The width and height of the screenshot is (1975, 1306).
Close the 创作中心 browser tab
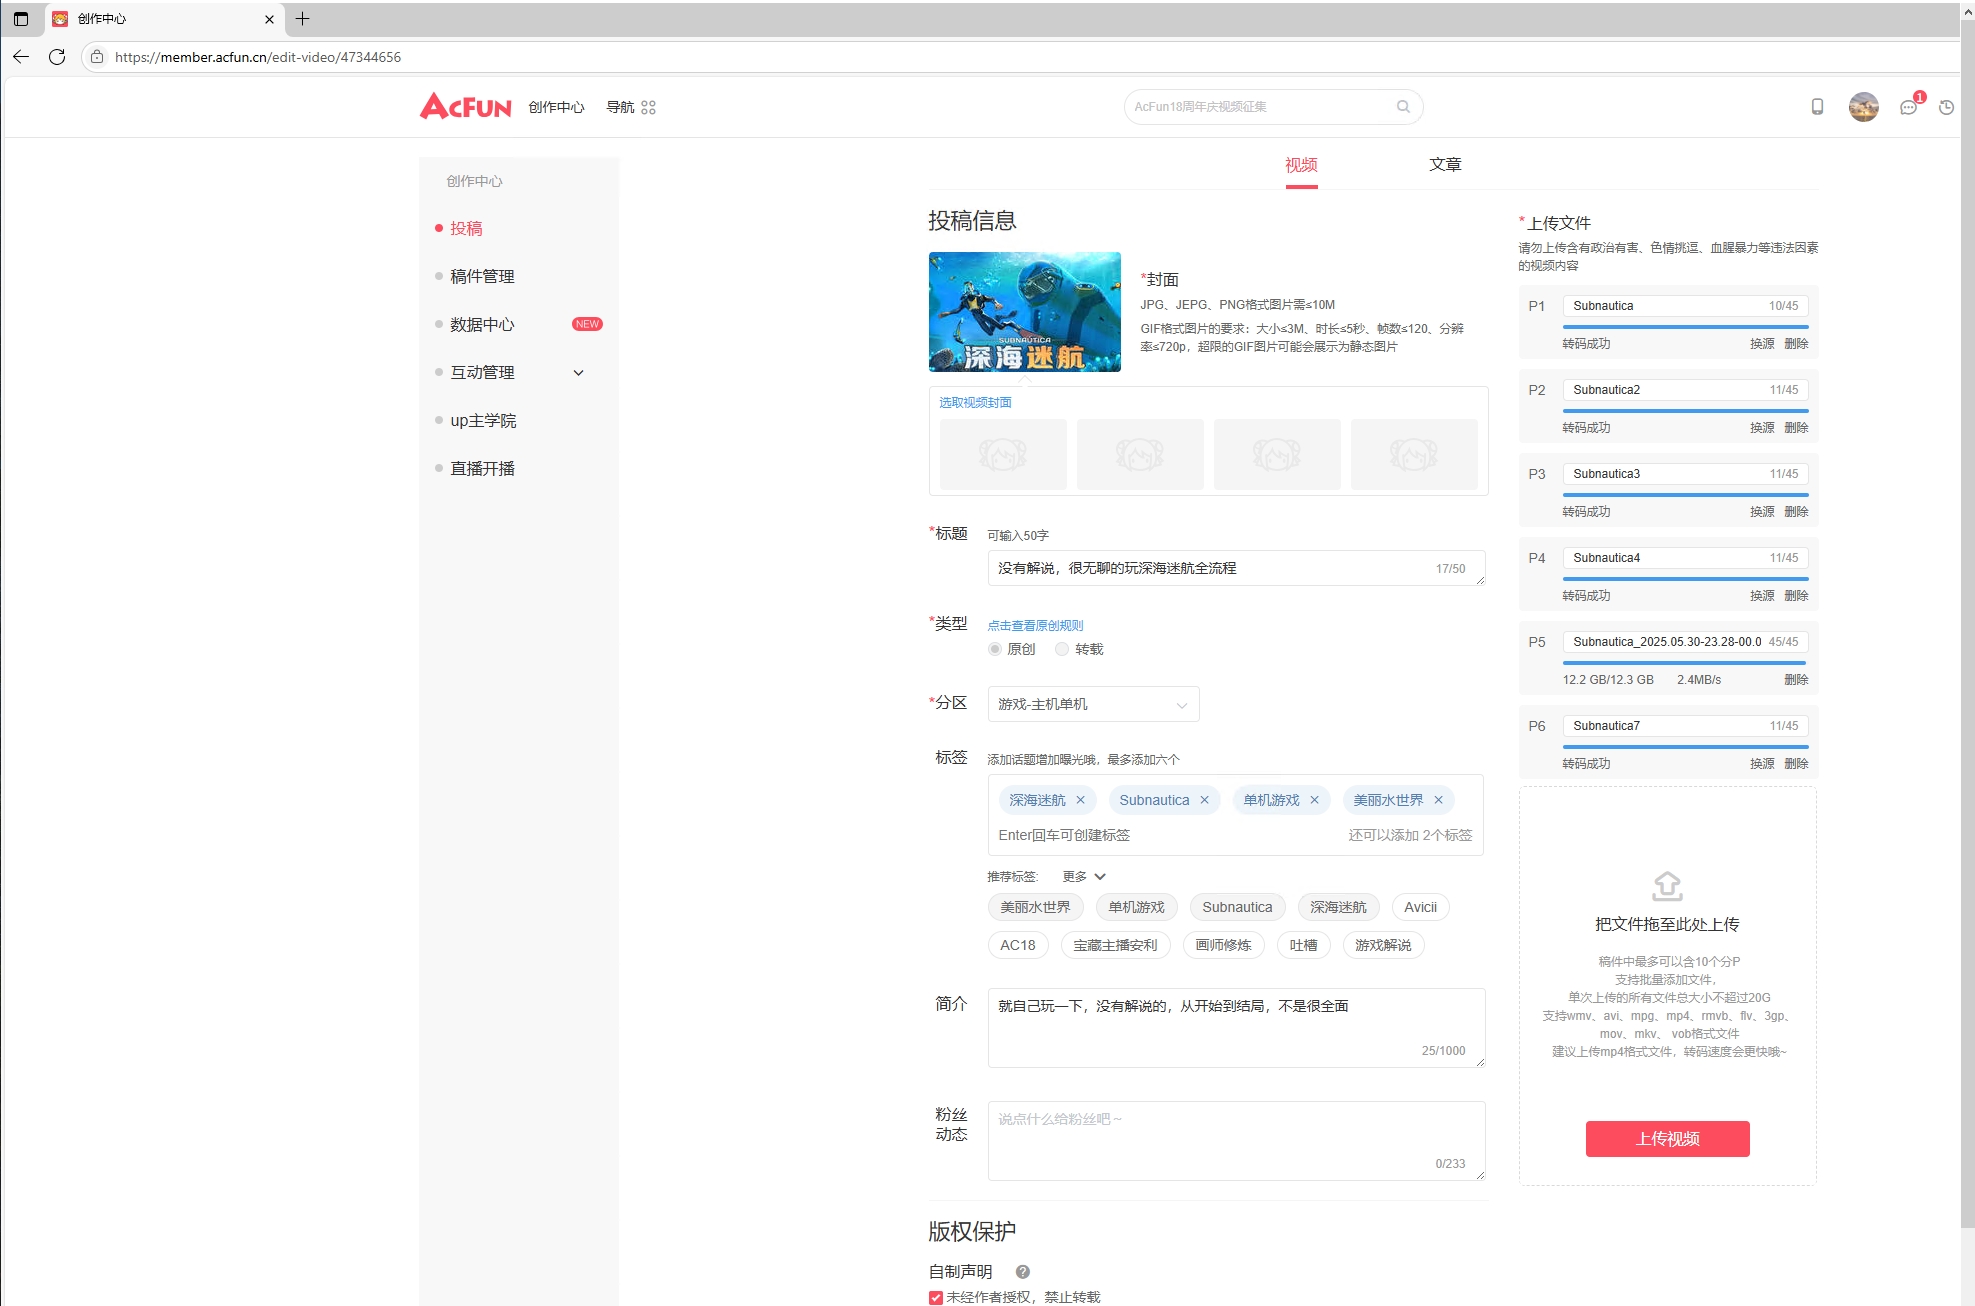(x=269, y=19)
